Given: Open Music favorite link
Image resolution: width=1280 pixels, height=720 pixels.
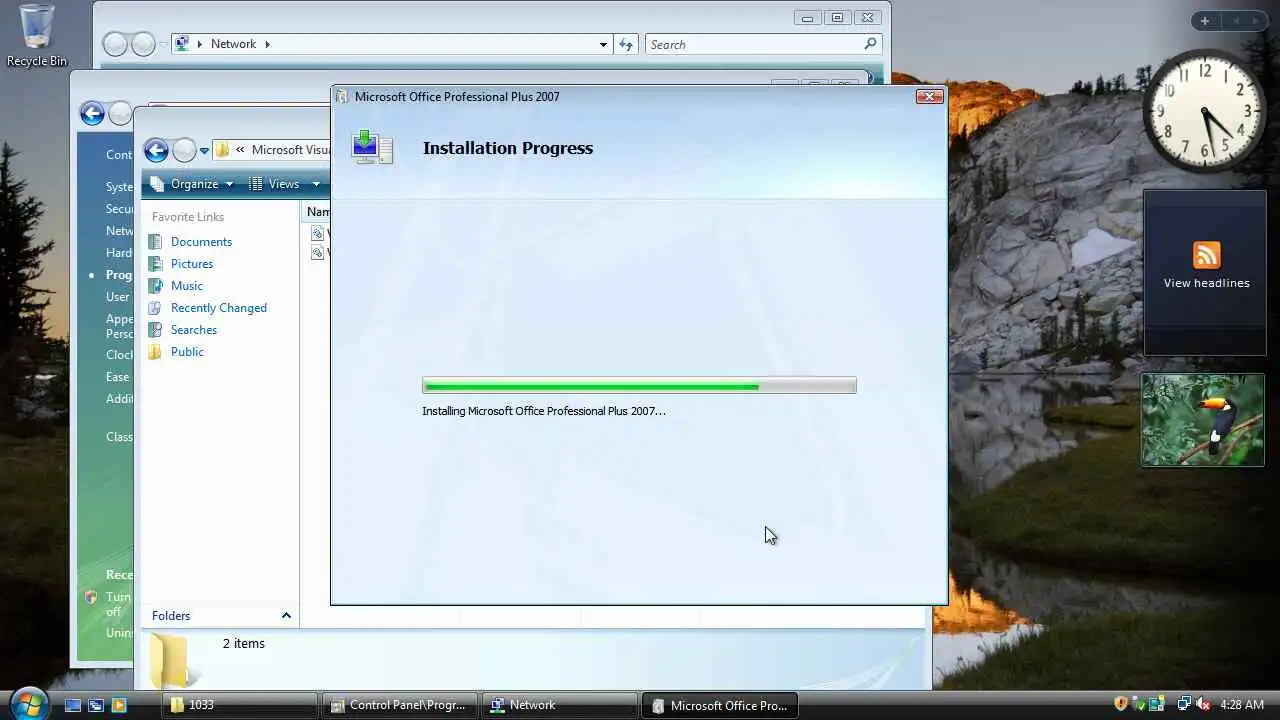Looking at the screenshot, I should click(187, 286).
